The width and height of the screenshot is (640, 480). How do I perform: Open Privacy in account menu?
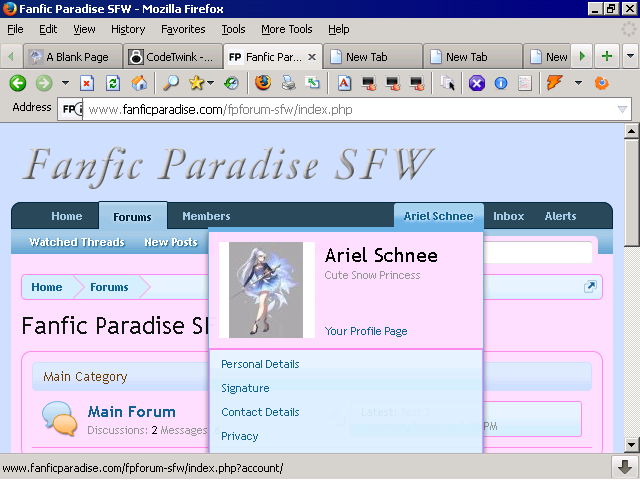click(240, 436)
